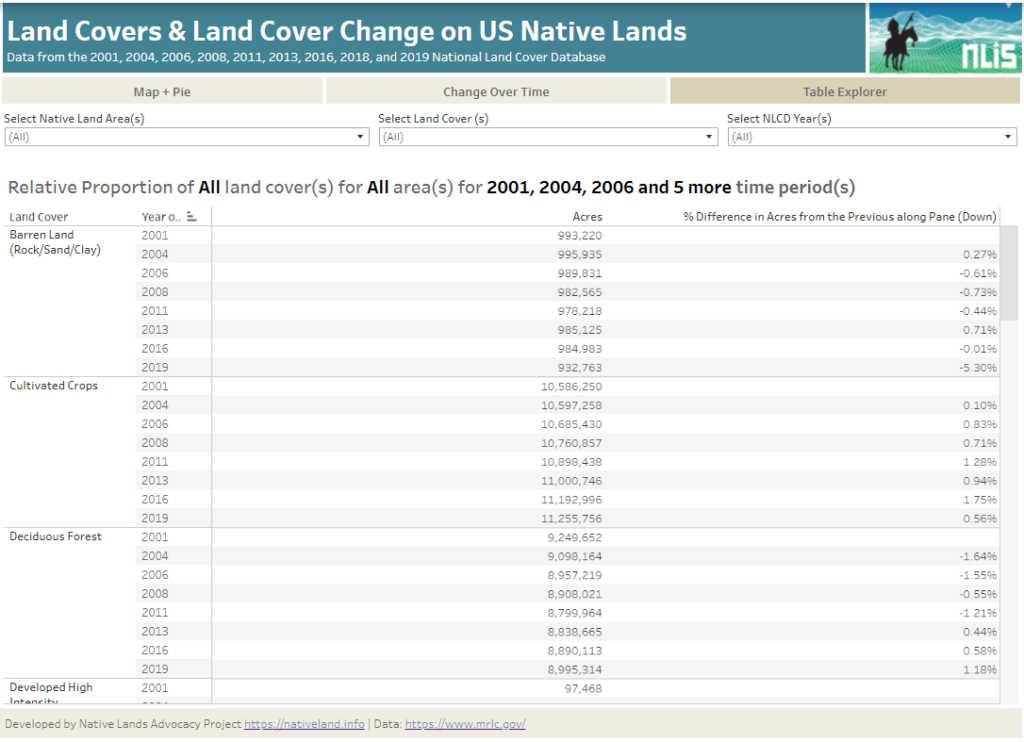Visit the nativeland.info link

pyautogui.click(x=304, y=724)
